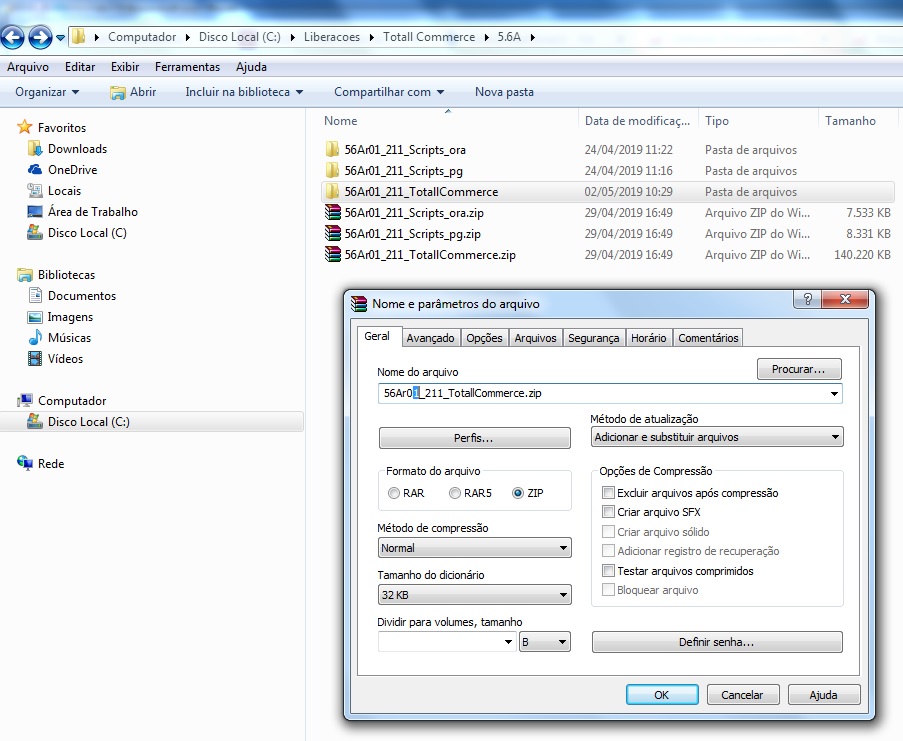Expand the Incluir na biblioteca dropdown

point(244,92)
